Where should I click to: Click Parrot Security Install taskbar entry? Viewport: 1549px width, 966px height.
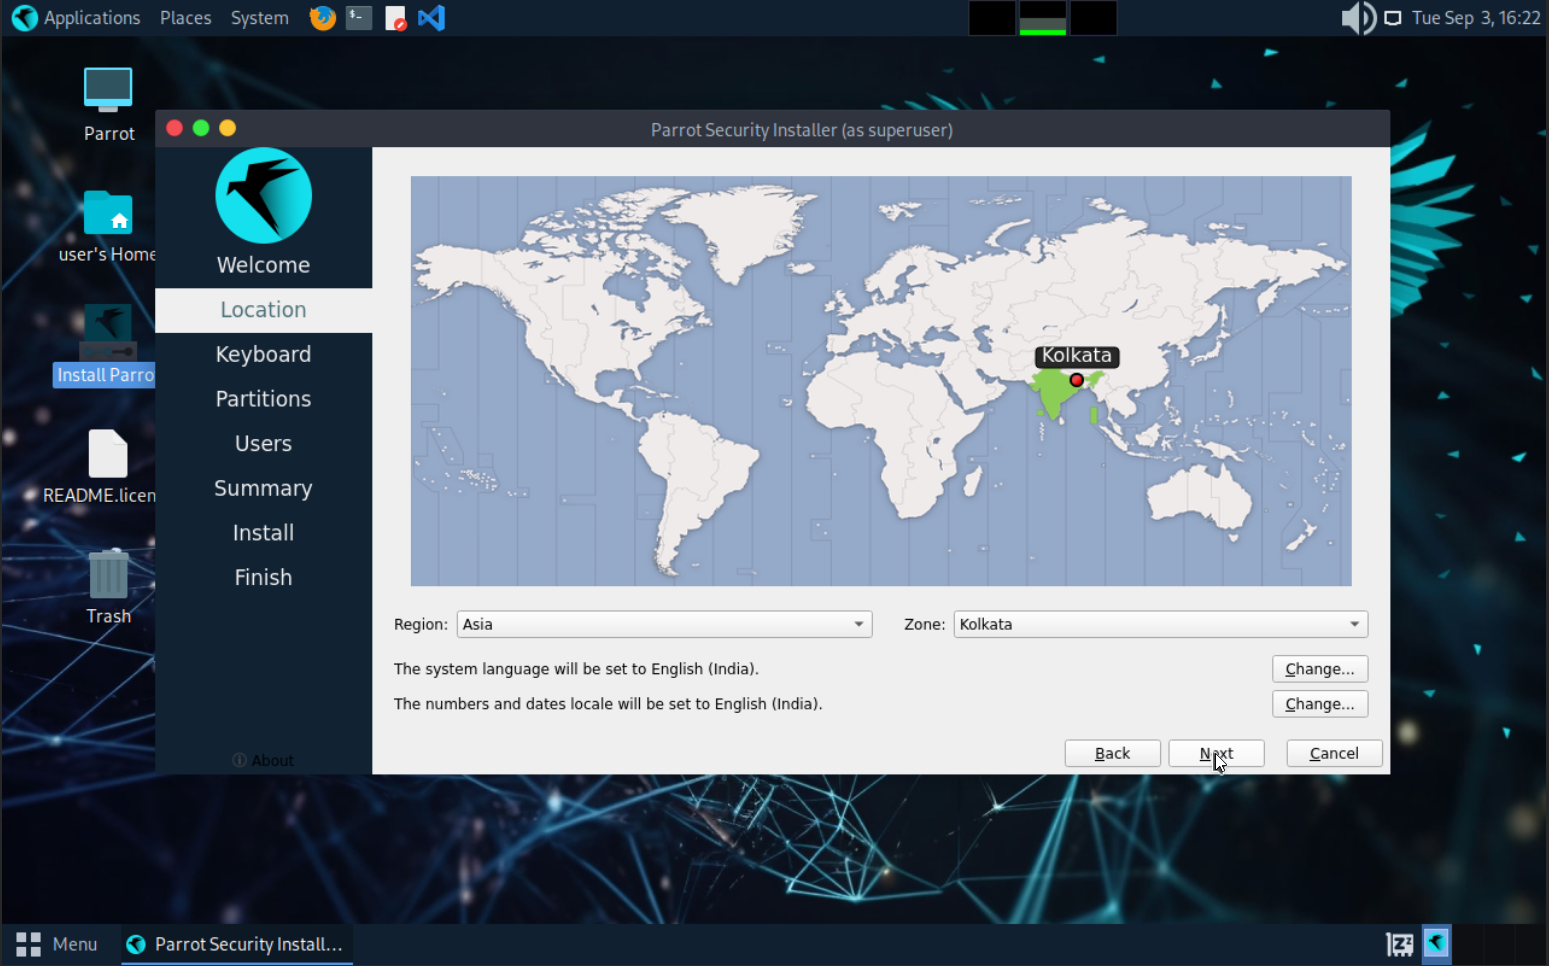coord(237,944)
